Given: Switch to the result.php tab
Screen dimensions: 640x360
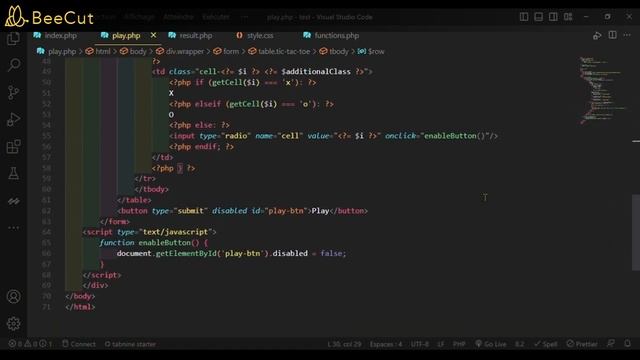Looking at the screenshot, I should click(196, 36).
